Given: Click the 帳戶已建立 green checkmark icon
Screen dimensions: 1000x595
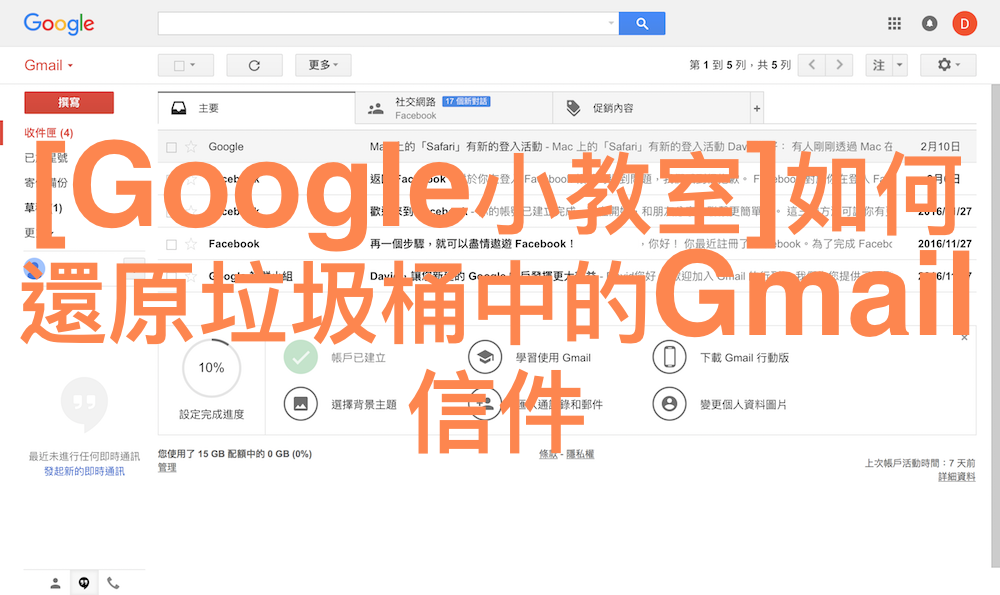Looking at the screenshot, I should point(300,357).
